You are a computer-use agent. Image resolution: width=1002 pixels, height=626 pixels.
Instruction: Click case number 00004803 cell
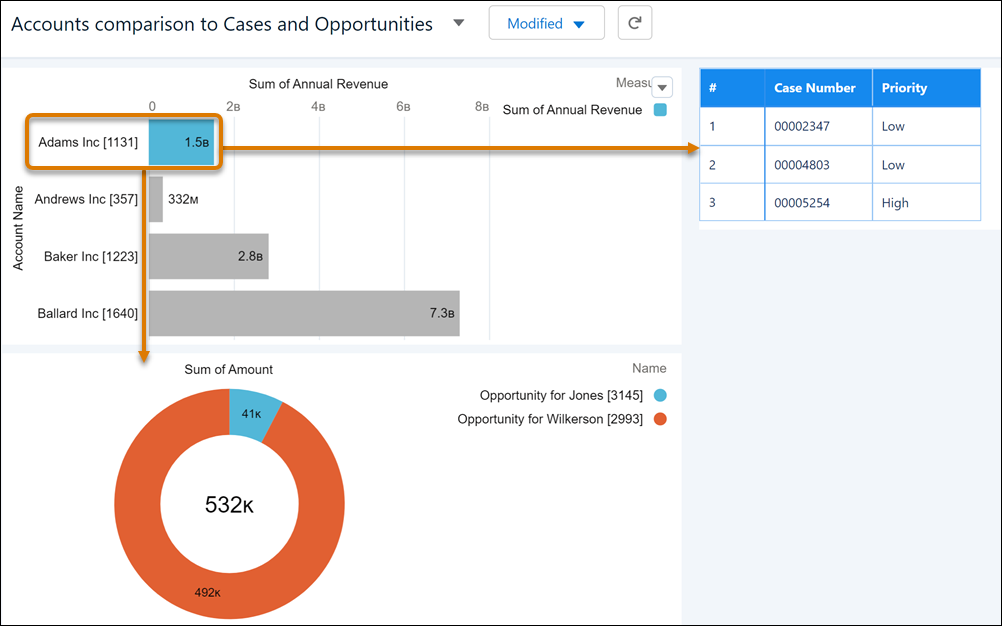[818, 165]
